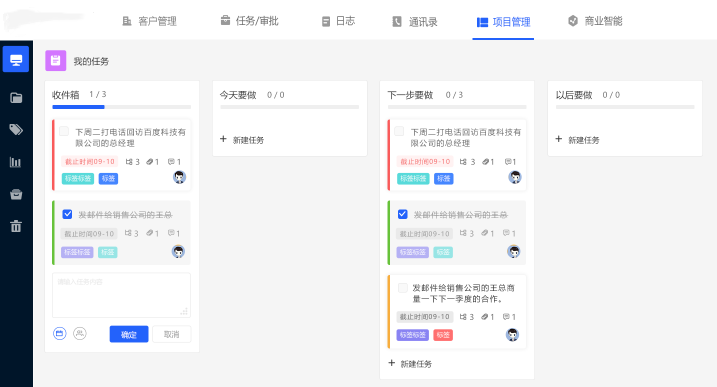Image resolution: width=717 pixels, height=387 pixels.
Task: Click red 截止时间09-10 on first 下一步要做 card
Action: 425,161
